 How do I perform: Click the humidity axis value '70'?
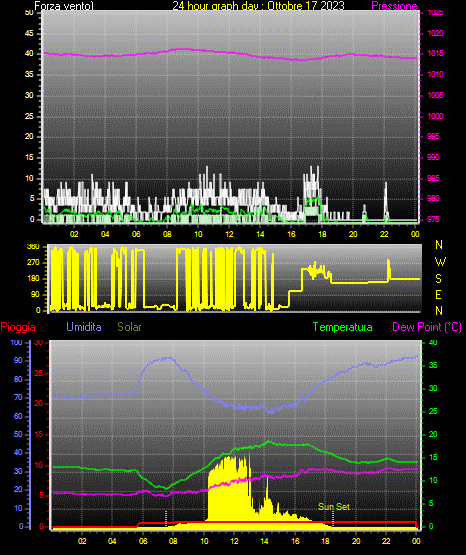tap(18, 397)
